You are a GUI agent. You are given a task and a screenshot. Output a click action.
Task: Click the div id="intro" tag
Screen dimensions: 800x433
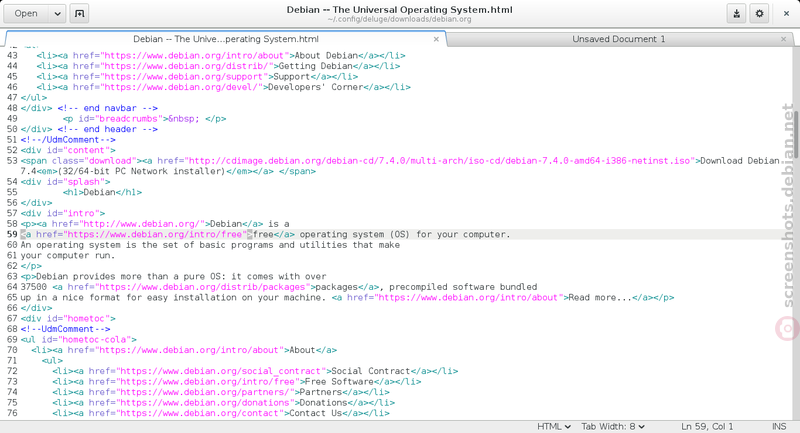pyautogui.click(x=63, y=213)
